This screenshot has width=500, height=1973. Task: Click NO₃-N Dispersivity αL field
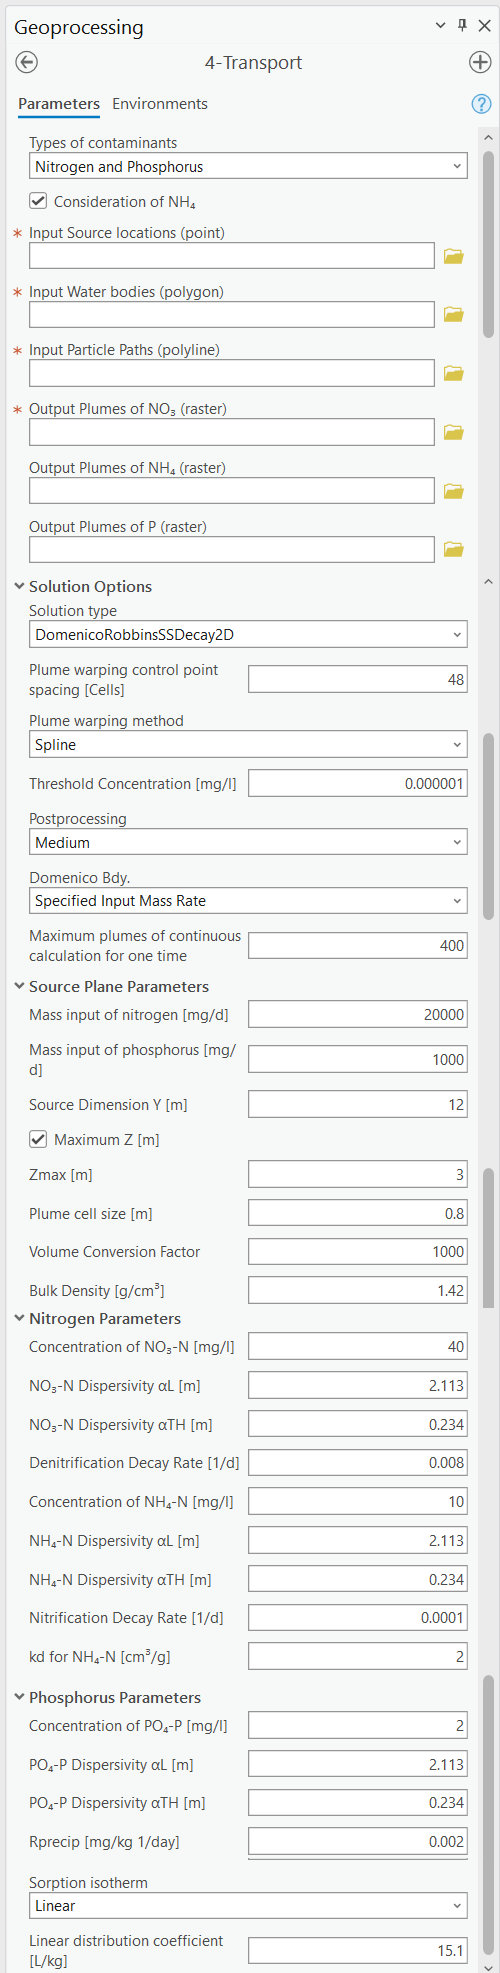(x=358, y=1385)
